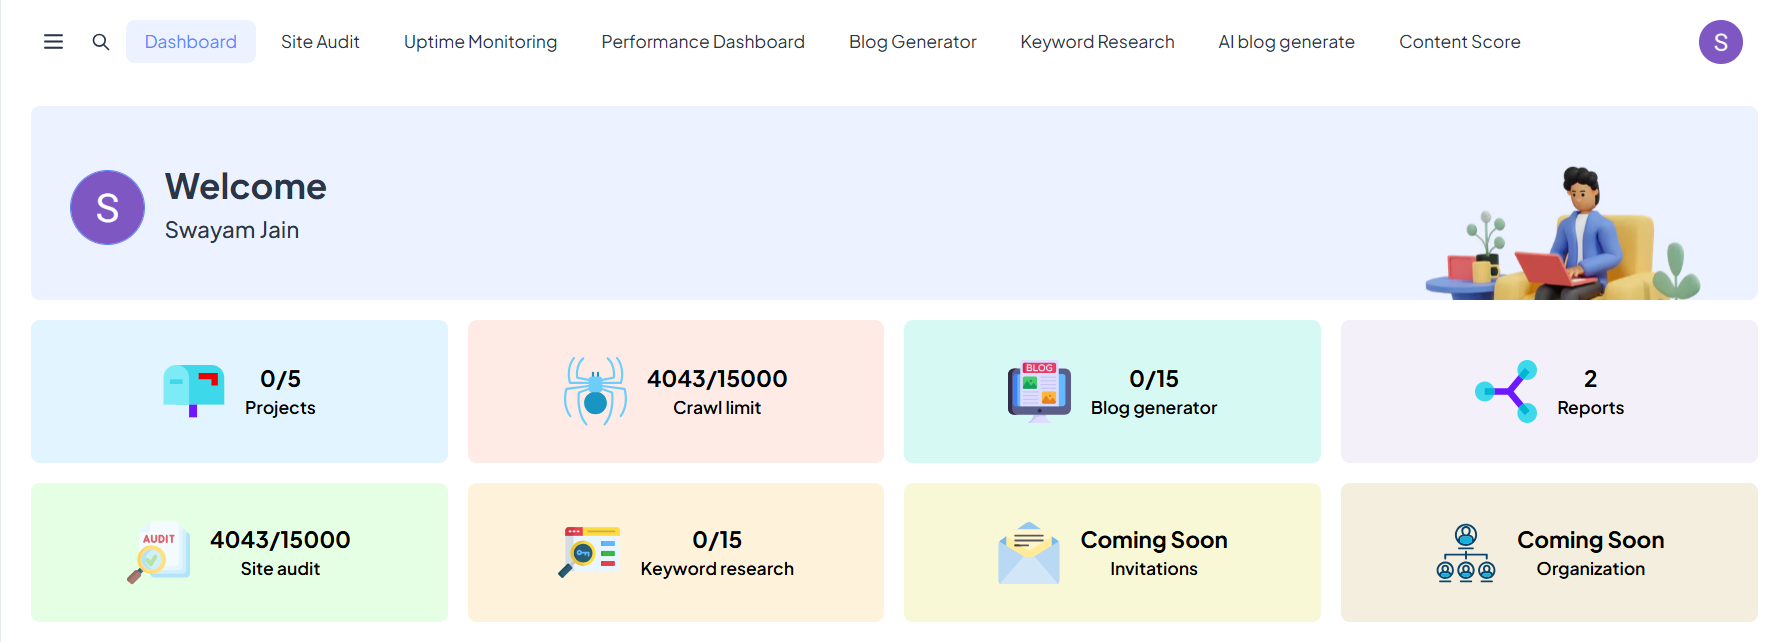
Task: Open the Blog Generator nav item
Action: 912,42
